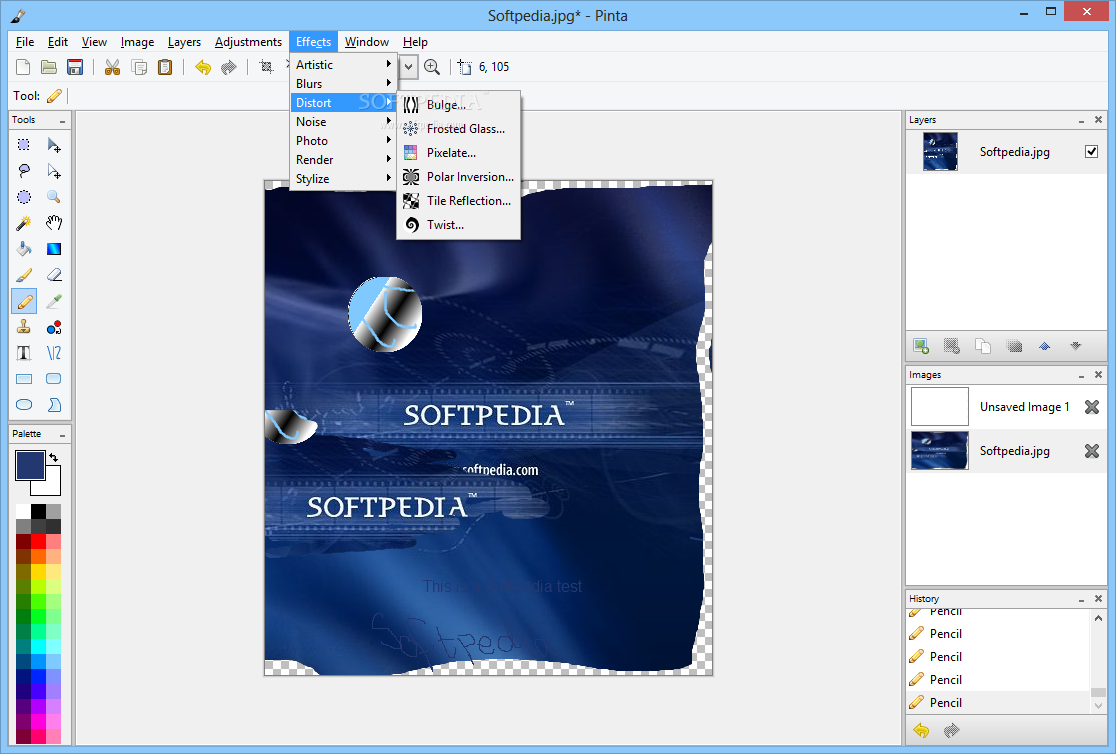
Task: Select the Gradient tool
Action: (53, 249)
